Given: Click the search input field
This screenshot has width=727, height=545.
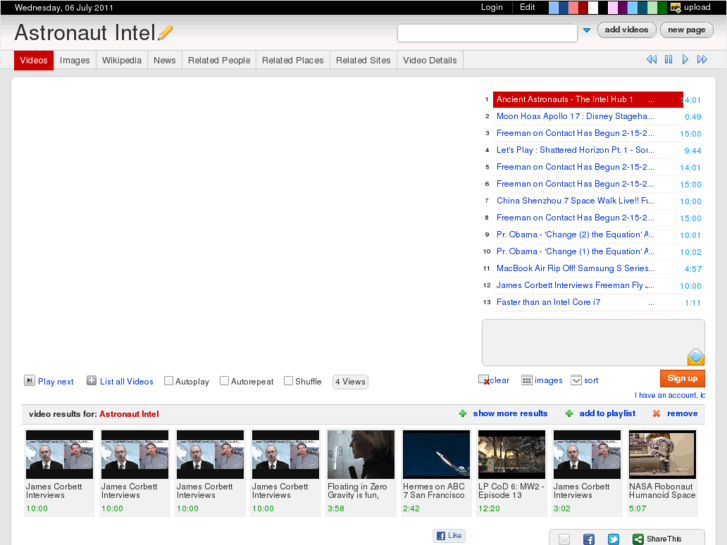Looking at the screenshot, I should point(487,33).
